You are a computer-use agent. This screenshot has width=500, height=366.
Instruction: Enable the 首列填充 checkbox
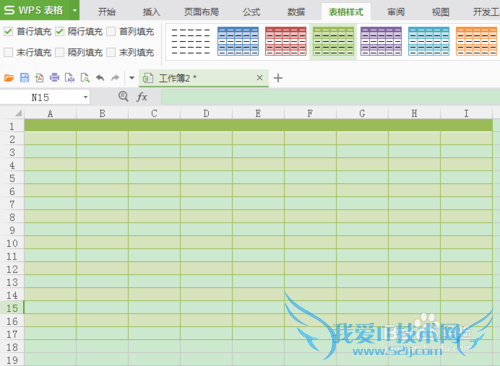(x=111, y=32)
